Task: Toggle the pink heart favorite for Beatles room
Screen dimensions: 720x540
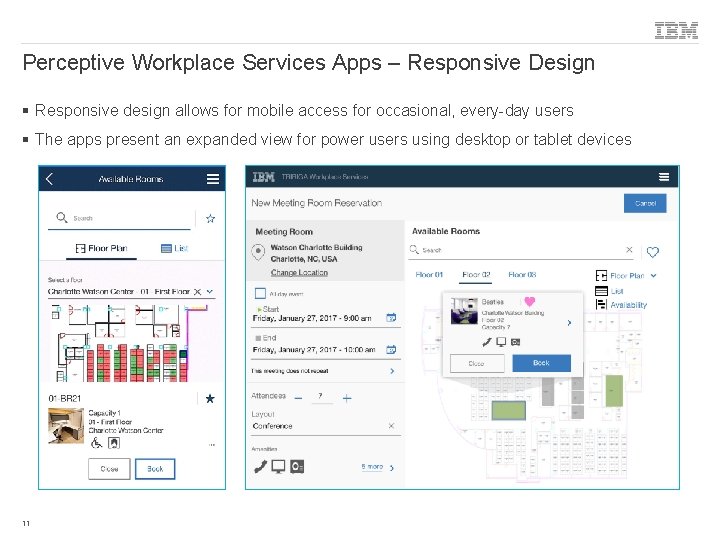Action: [529, 301]
